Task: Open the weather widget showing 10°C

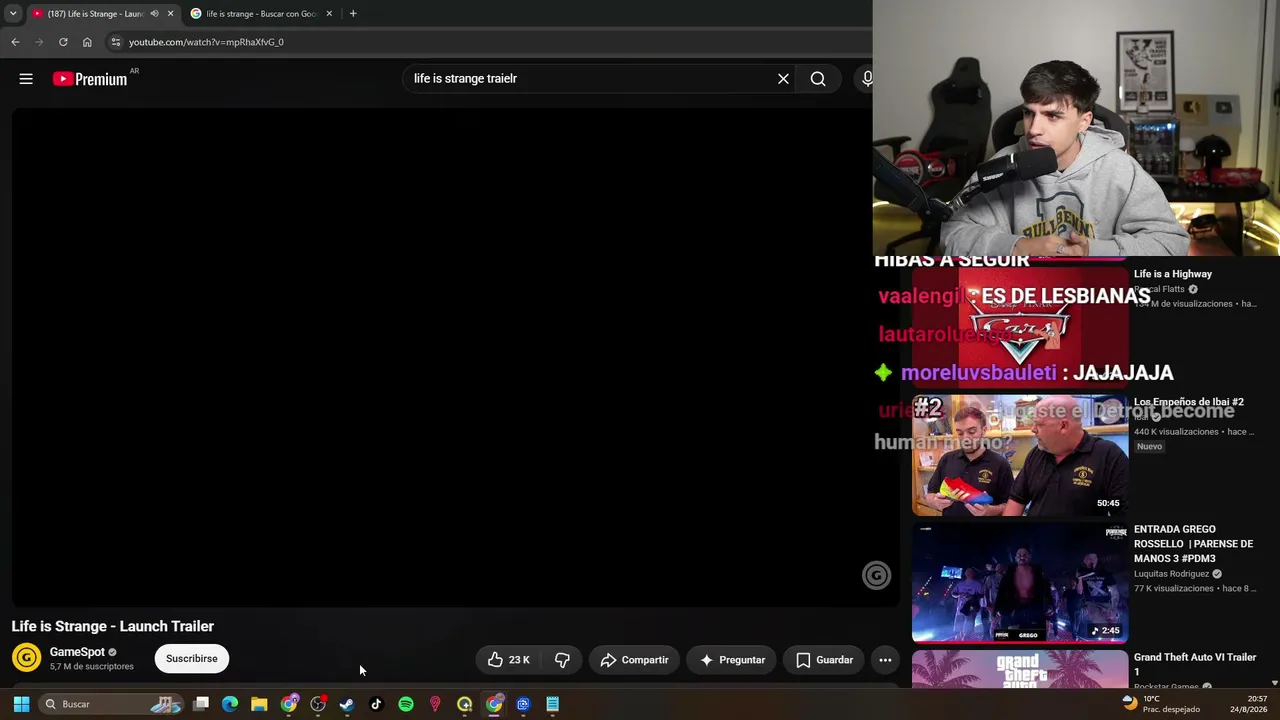Action: tap(1161, 704)
